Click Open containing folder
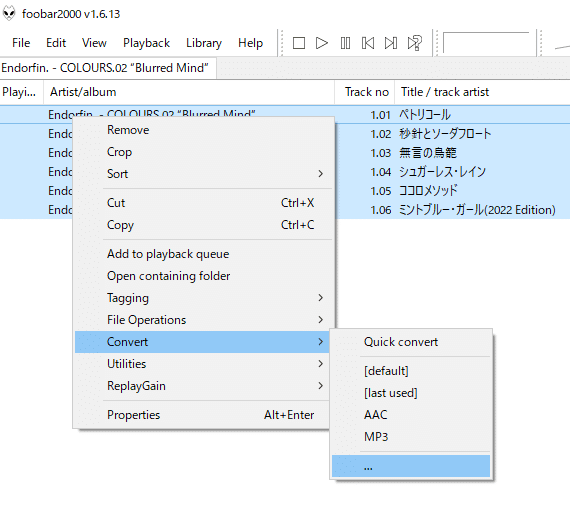This screenshot has width=570, height=515. click(204, 276)
